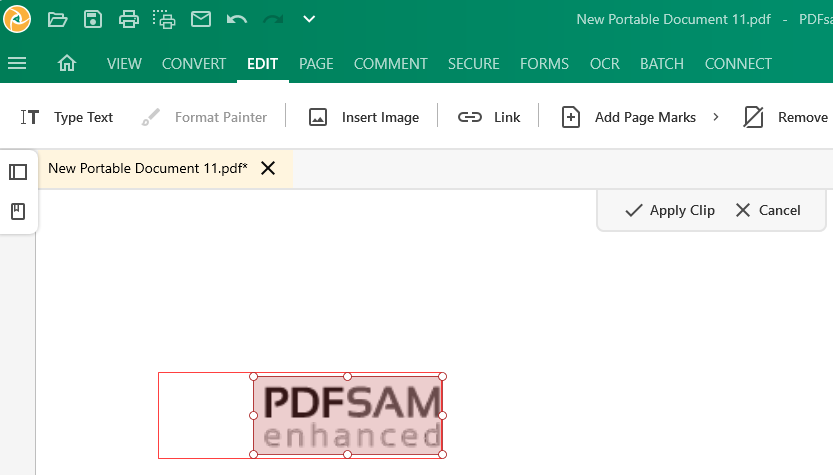Open the COMMENT tab

pos(390,64)
